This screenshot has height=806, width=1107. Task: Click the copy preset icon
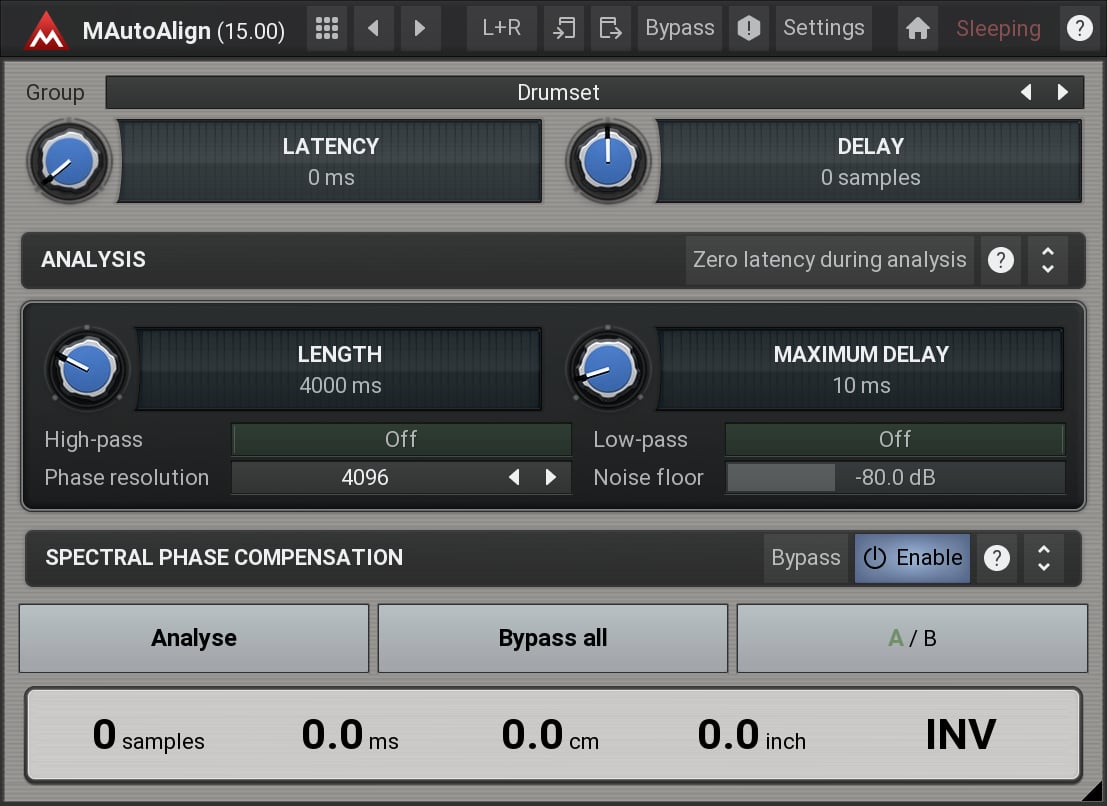(x=564, y=28)
